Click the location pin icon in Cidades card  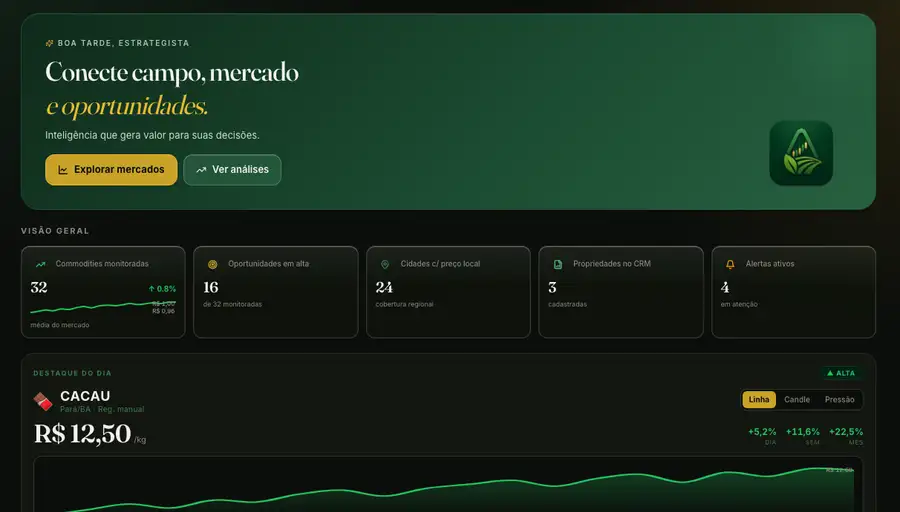pos(385,264)
